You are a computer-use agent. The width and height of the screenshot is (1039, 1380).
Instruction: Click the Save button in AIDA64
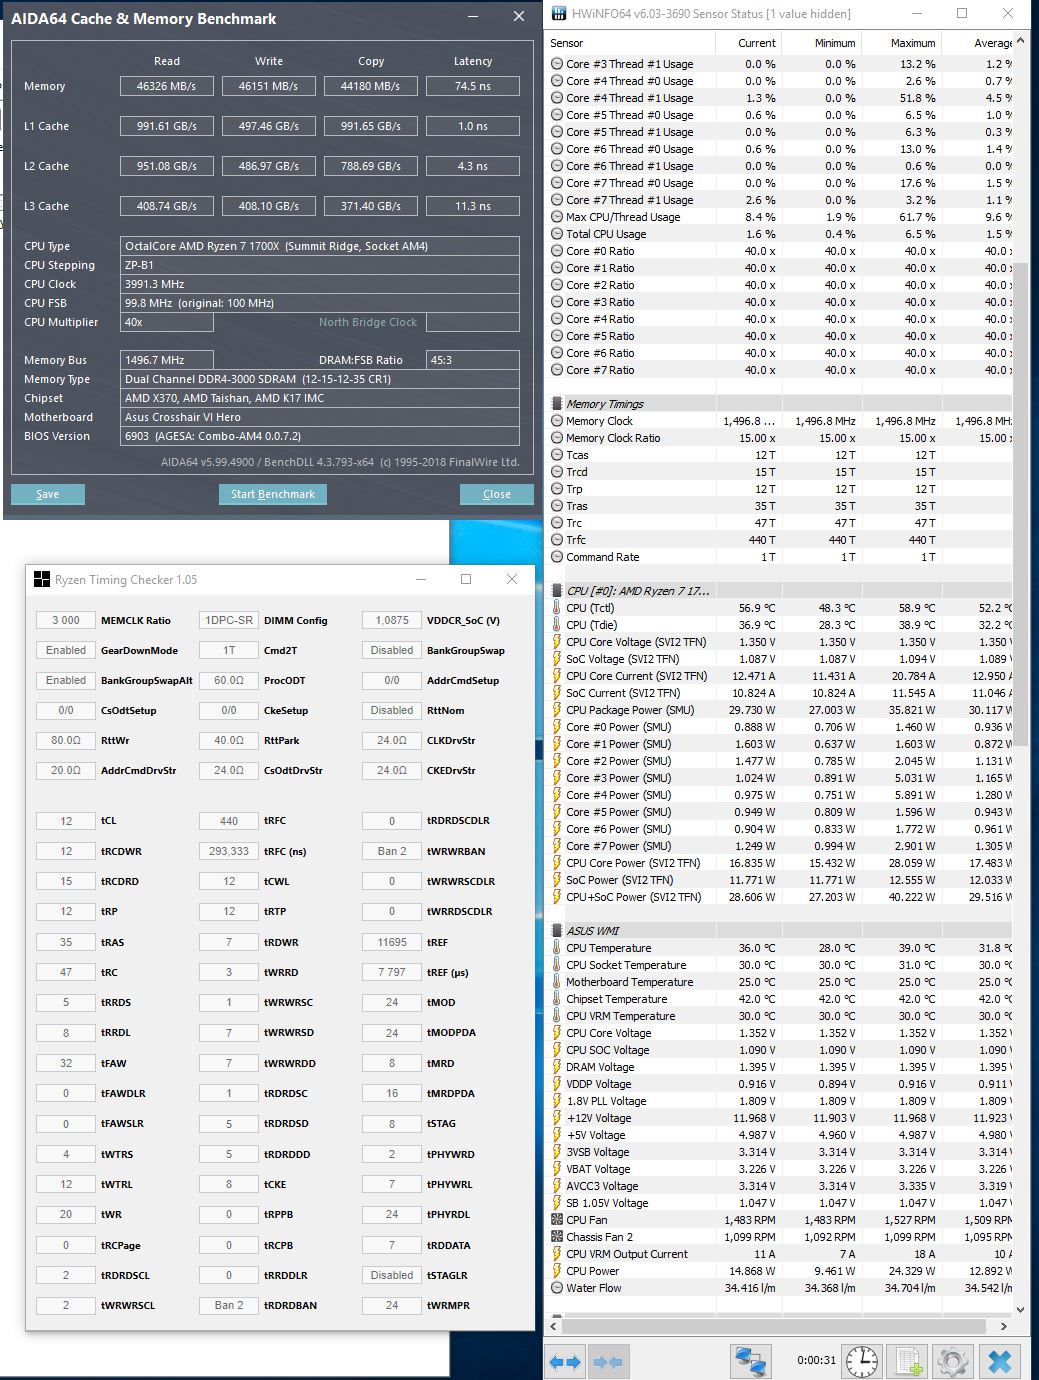(47, 494)
